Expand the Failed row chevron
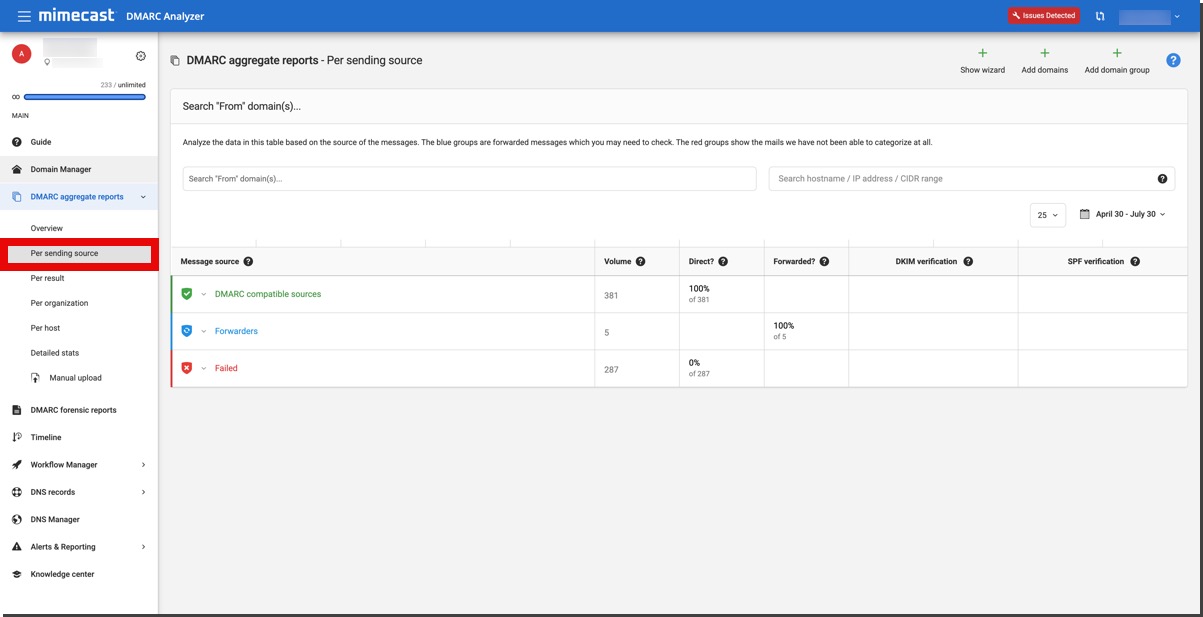 click(204, 368)
